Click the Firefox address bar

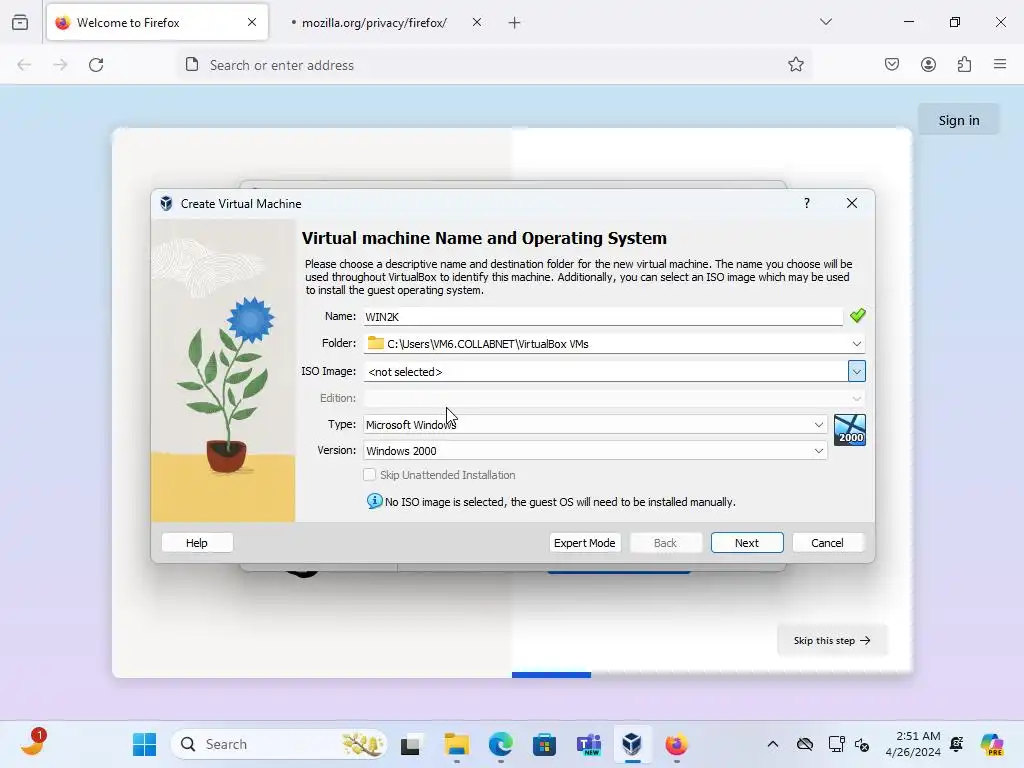[496, 65]
